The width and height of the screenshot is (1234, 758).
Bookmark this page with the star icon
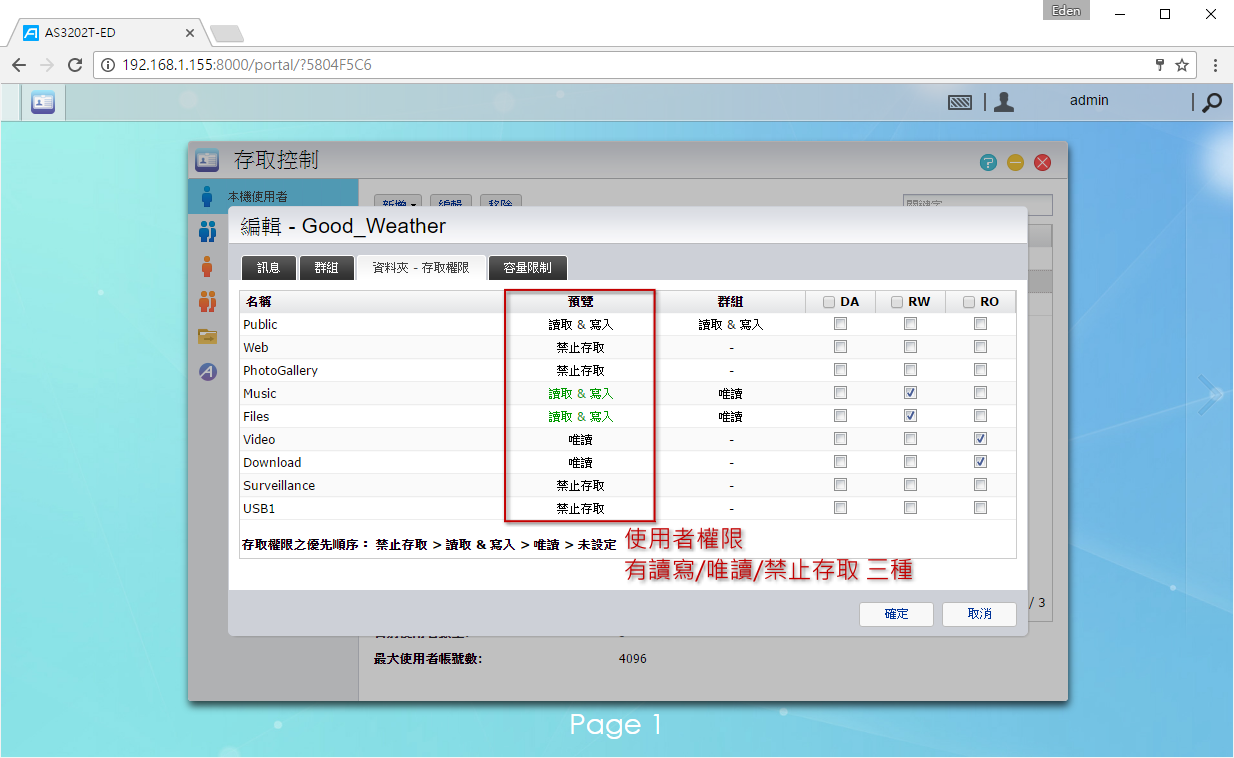[x=1182, y=65]
